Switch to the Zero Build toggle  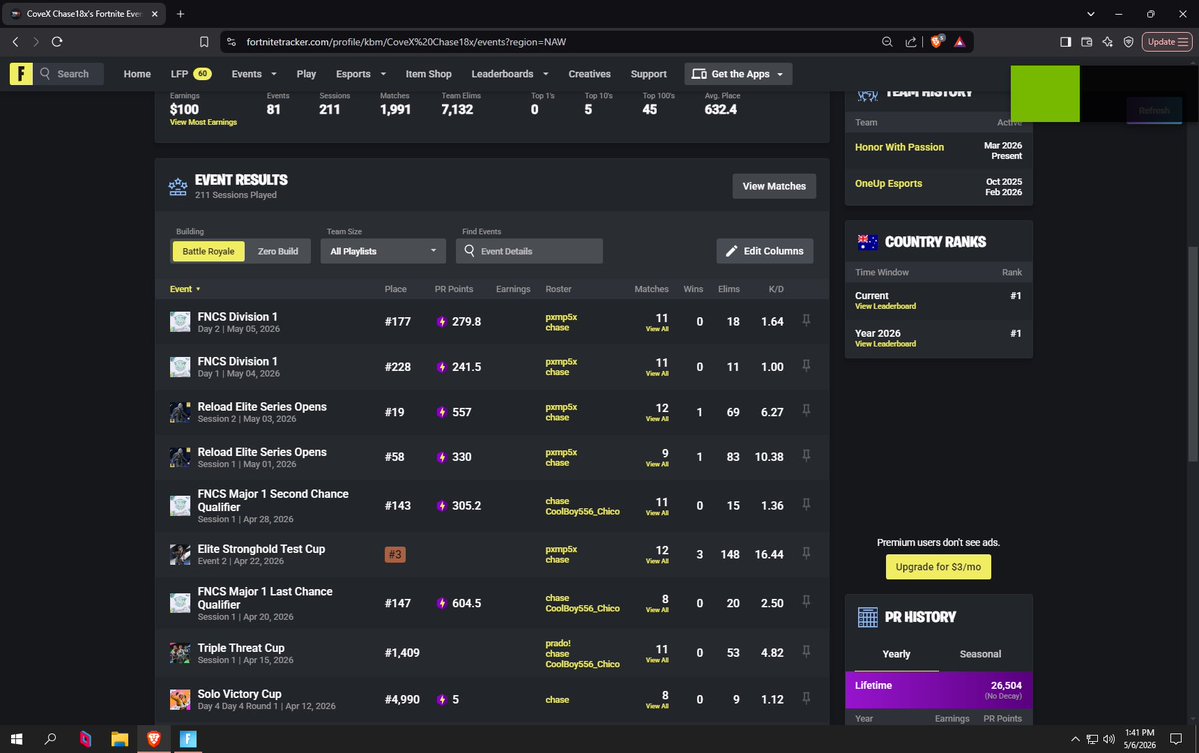pyautogui.click(x=278, y=251)
